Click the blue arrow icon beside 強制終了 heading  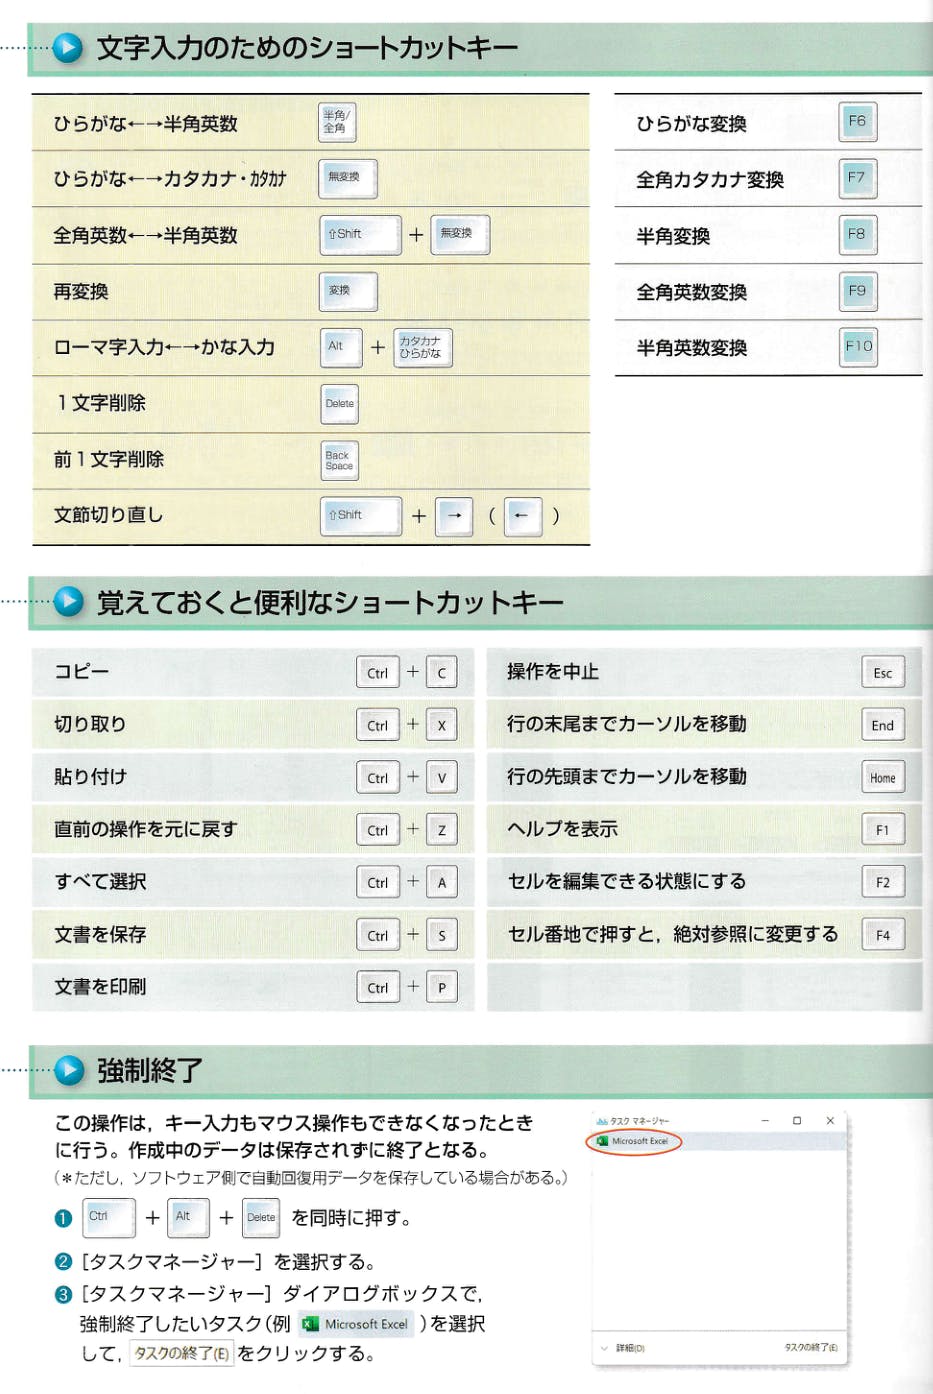click(69, 1070)
